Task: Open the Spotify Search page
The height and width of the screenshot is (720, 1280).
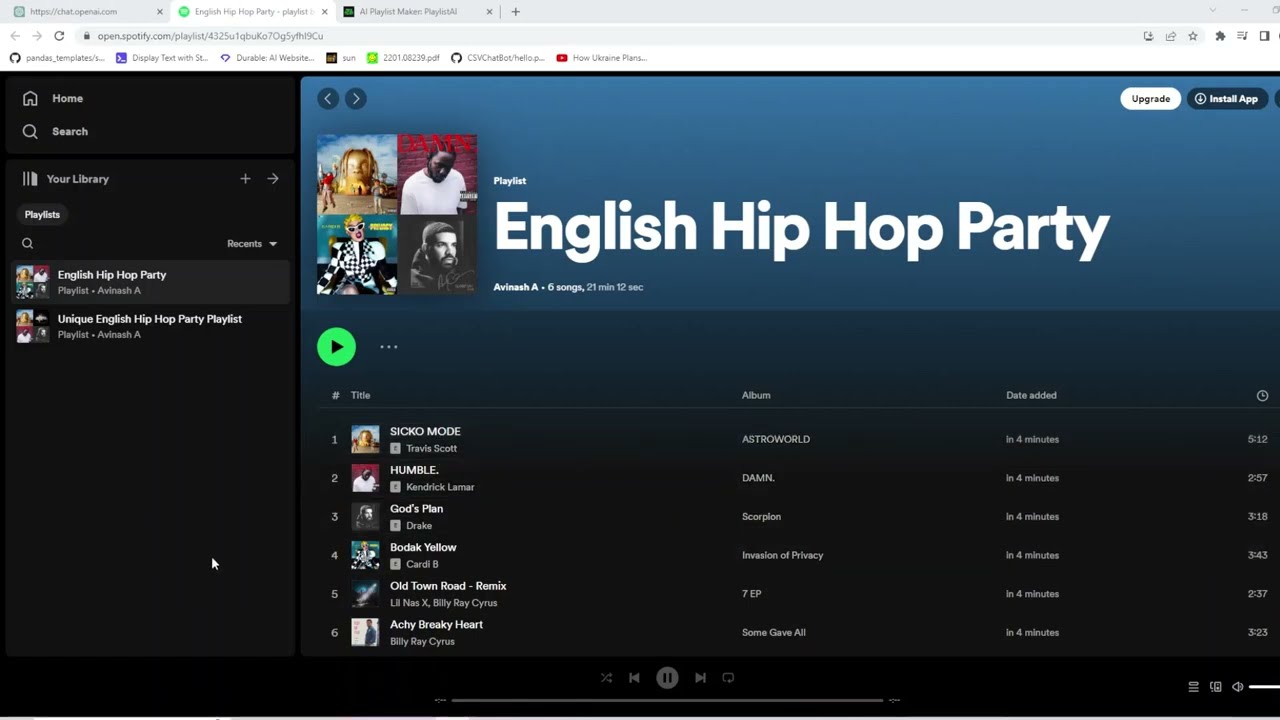Action: coord(56,131)
